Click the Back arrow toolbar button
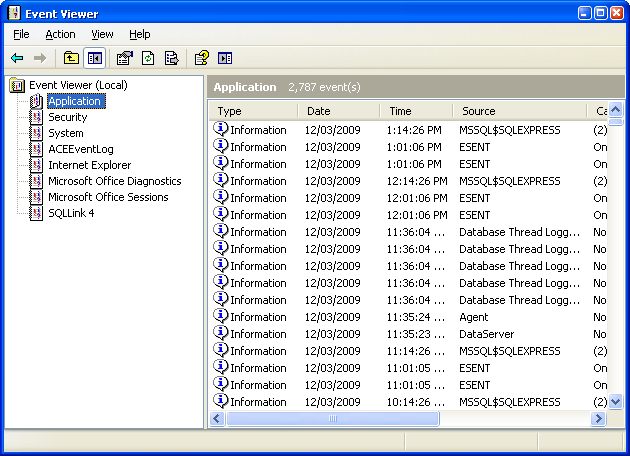 [x=17, y=58]
